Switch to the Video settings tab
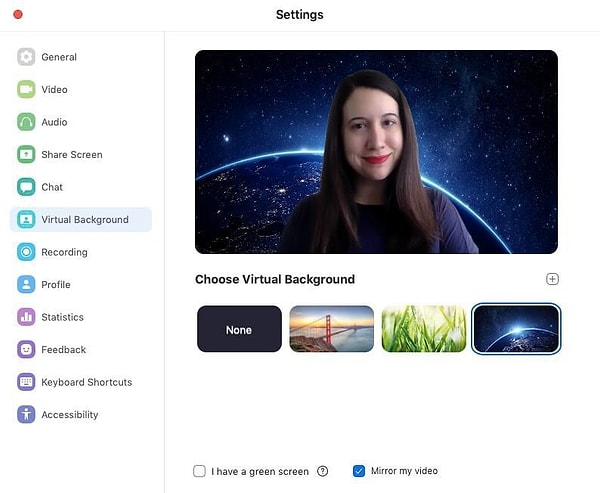The image size is (600, 493). coord(54,90)
